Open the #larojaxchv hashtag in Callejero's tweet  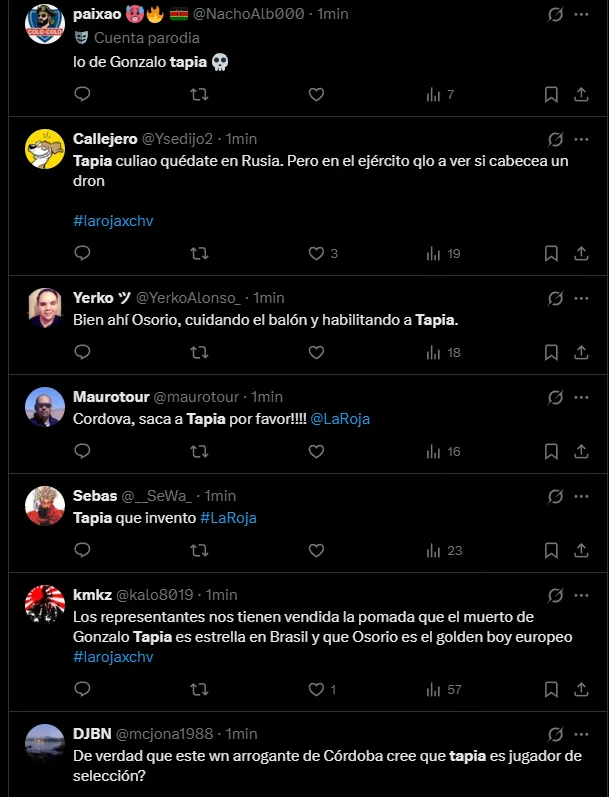coord(113,220)
